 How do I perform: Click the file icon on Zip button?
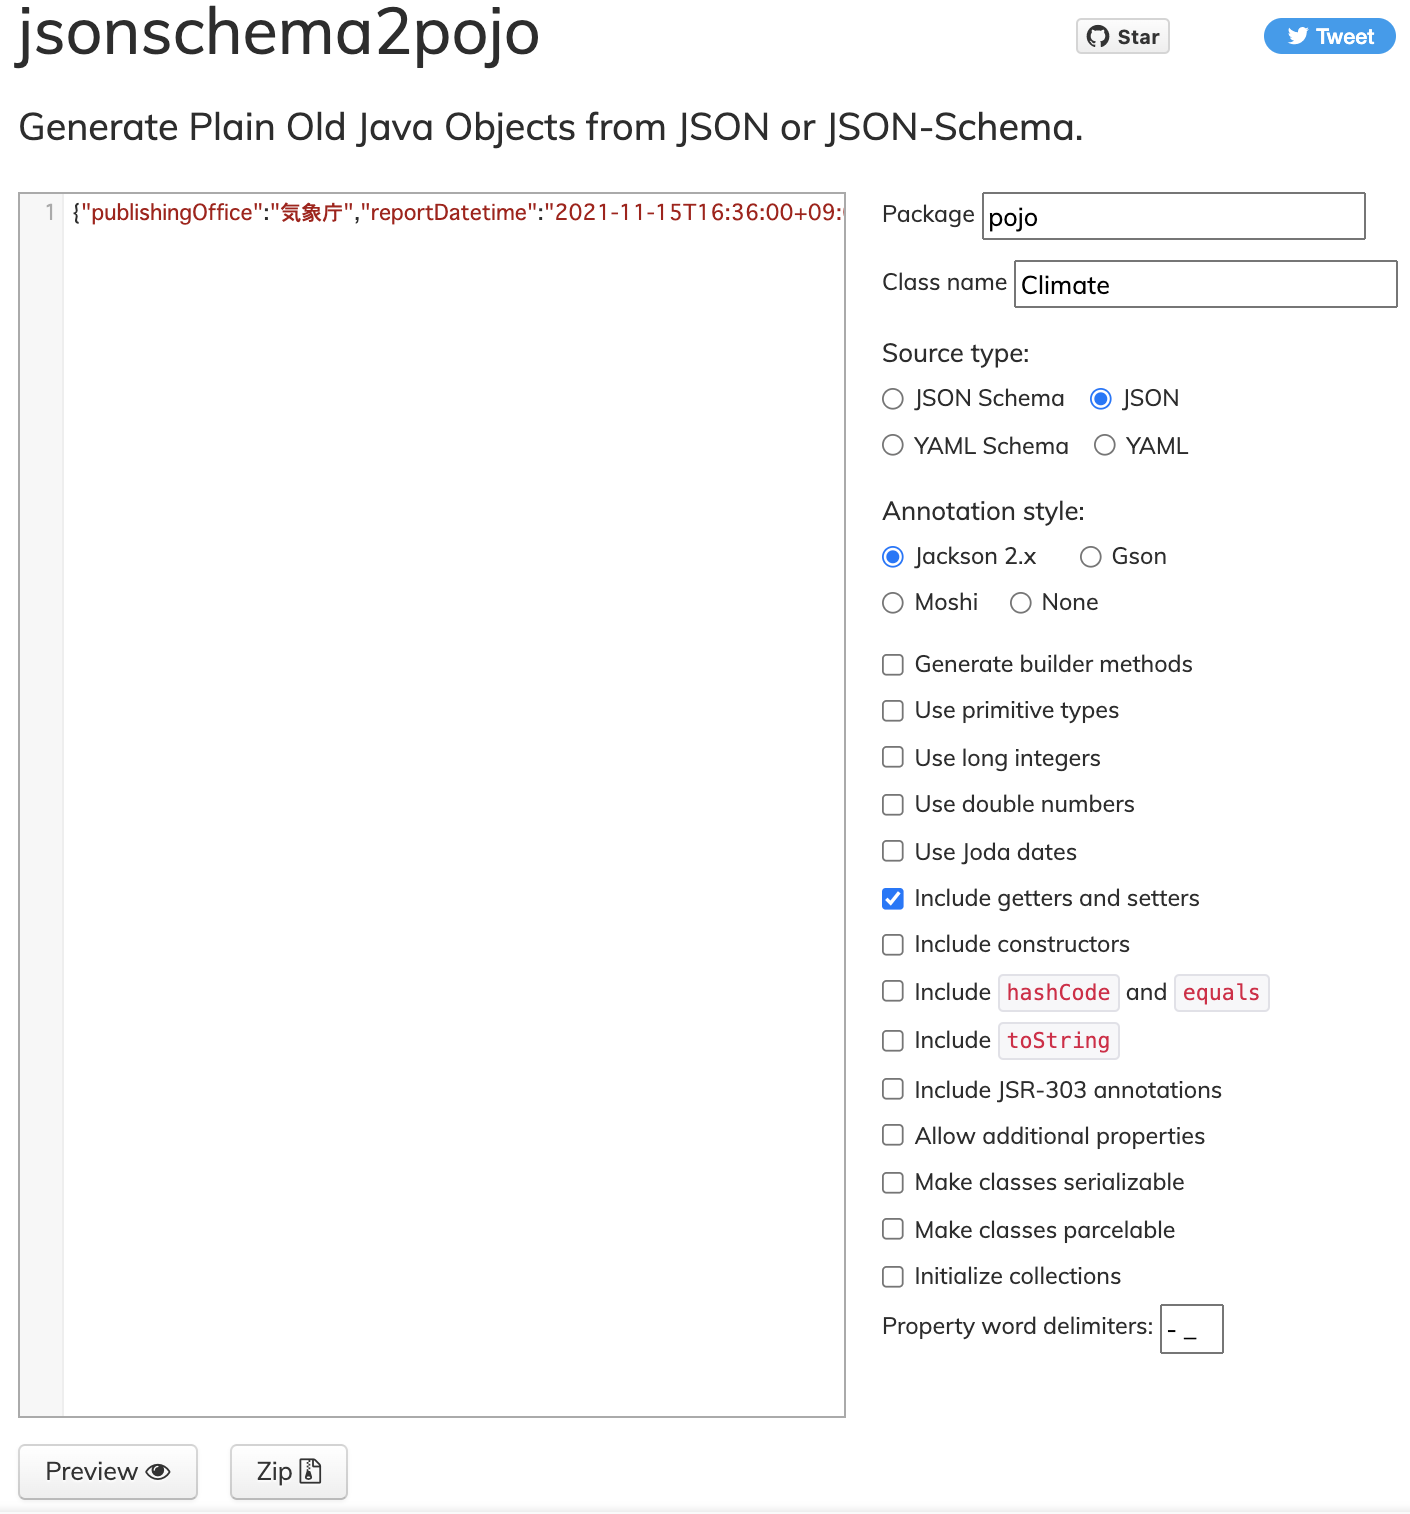pos(311,1471)
